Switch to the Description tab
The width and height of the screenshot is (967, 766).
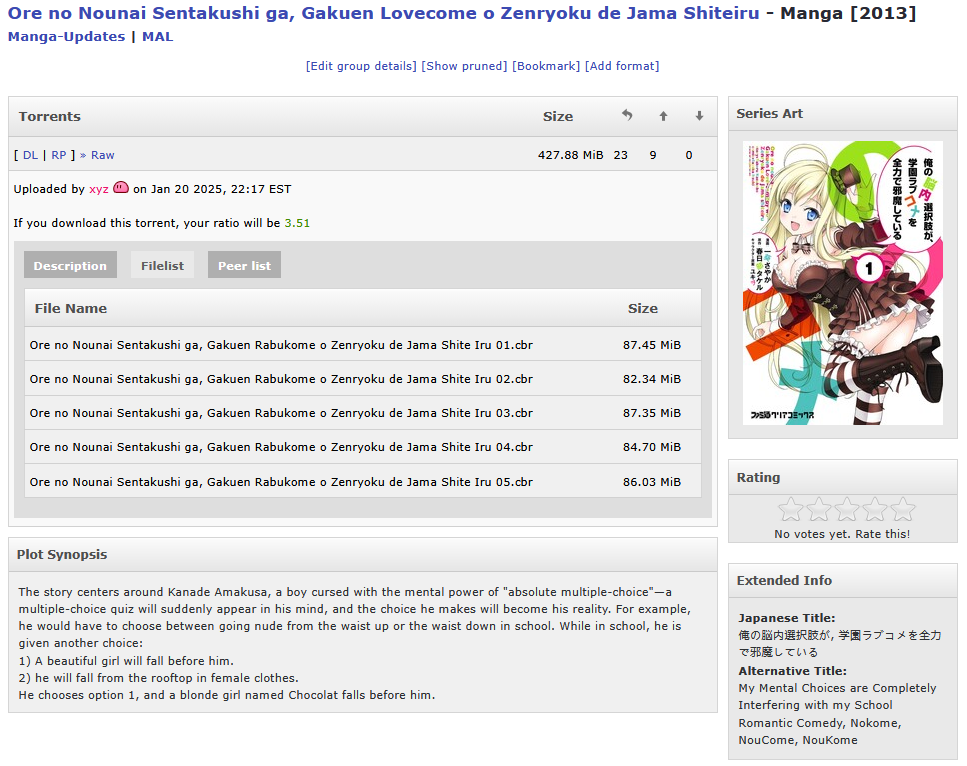(x=70, y=265)
